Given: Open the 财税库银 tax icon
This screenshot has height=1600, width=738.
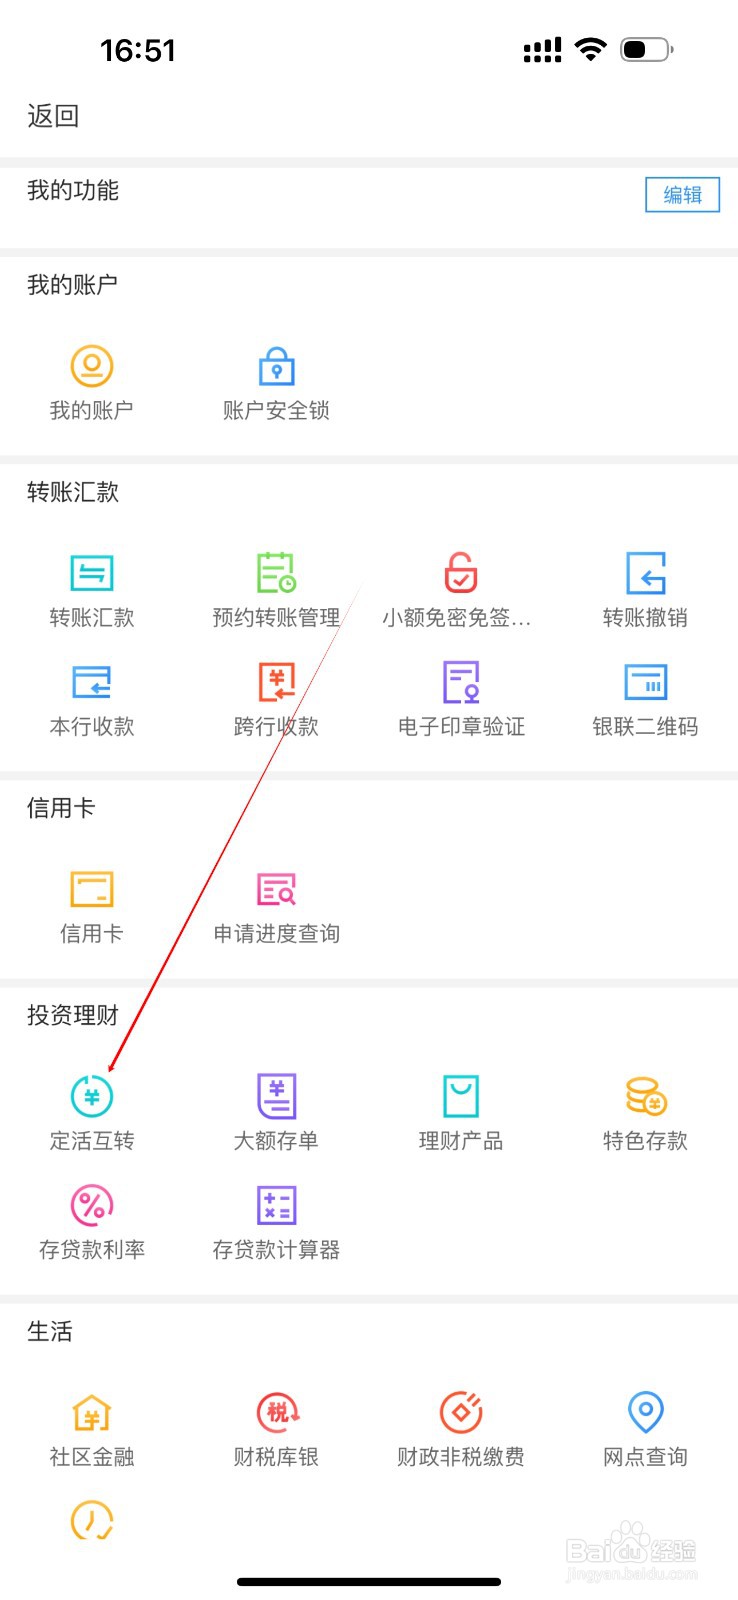Looking at the screenshot, I should click(x=277, y=1412).
